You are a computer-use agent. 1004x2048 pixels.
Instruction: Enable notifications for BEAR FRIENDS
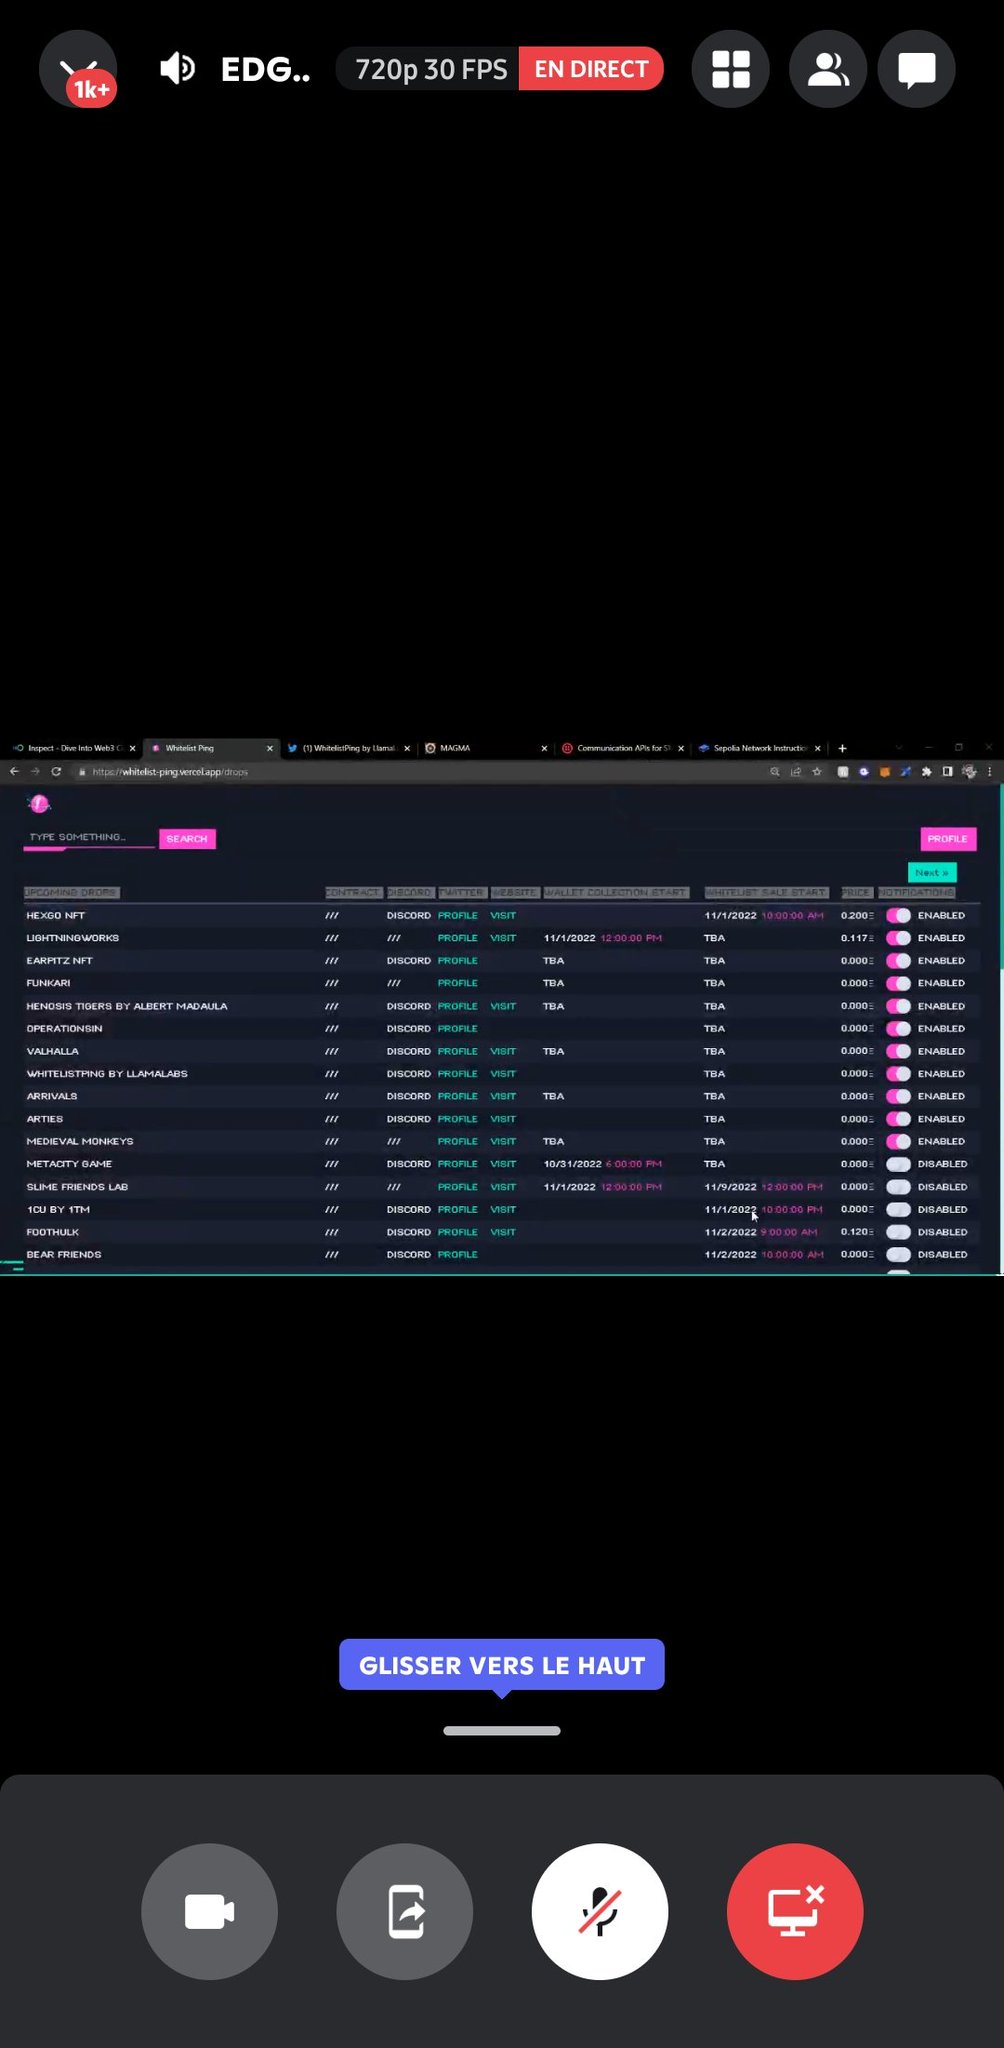click(898, 1254)
